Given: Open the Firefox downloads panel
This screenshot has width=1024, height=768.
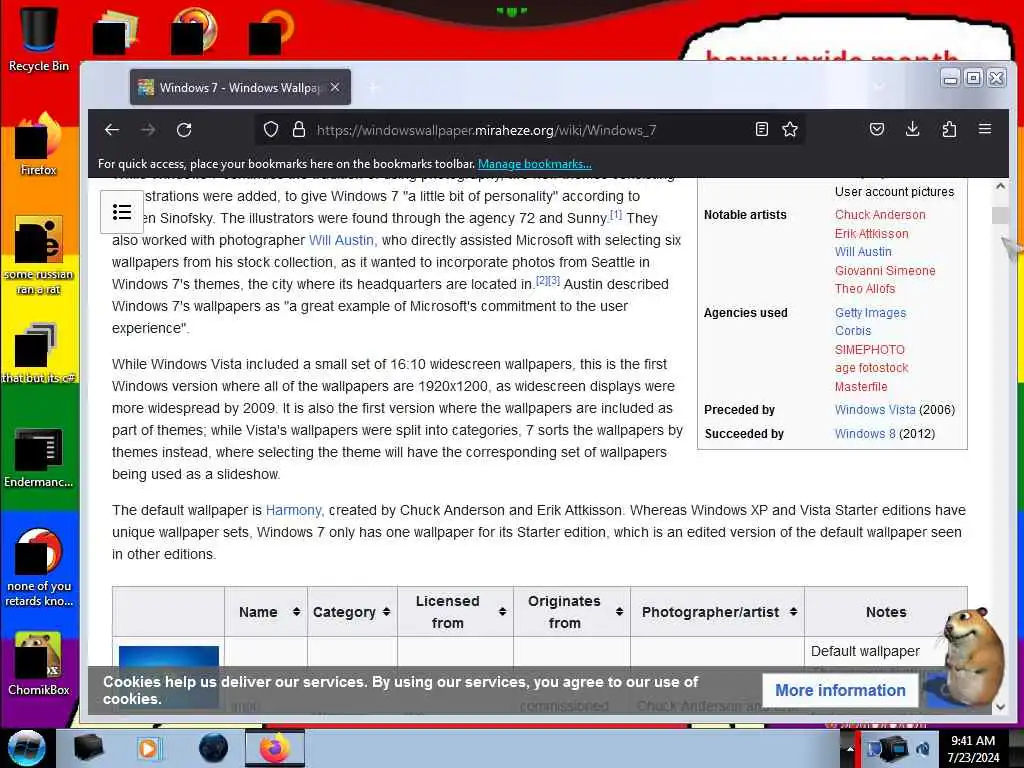Looking at the screenshot, I should click(x=913, y=129).
